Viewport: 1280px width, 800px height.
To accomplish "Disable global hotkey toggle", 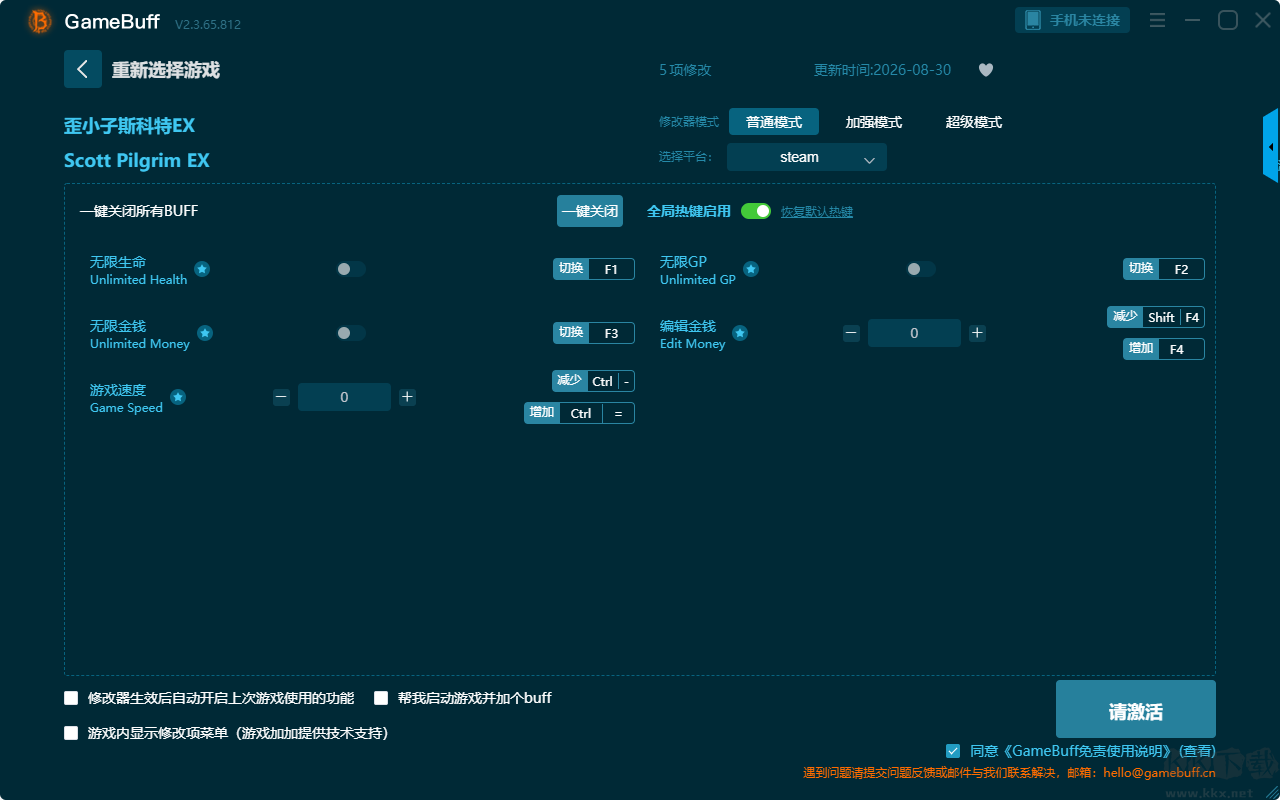I will pyautogui.click(x=756, y=211).
